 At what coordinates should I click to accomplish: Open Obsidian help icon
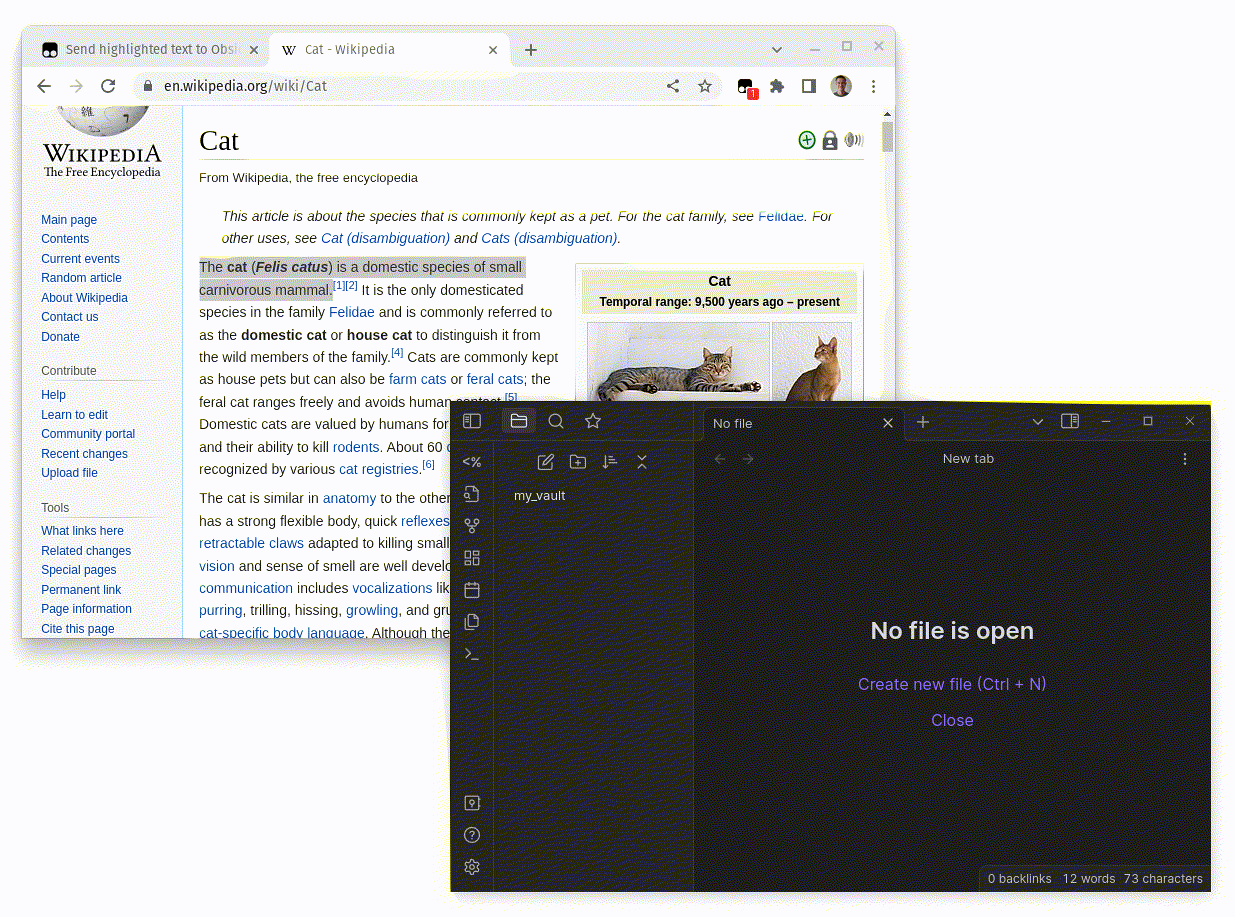[472, 835]
